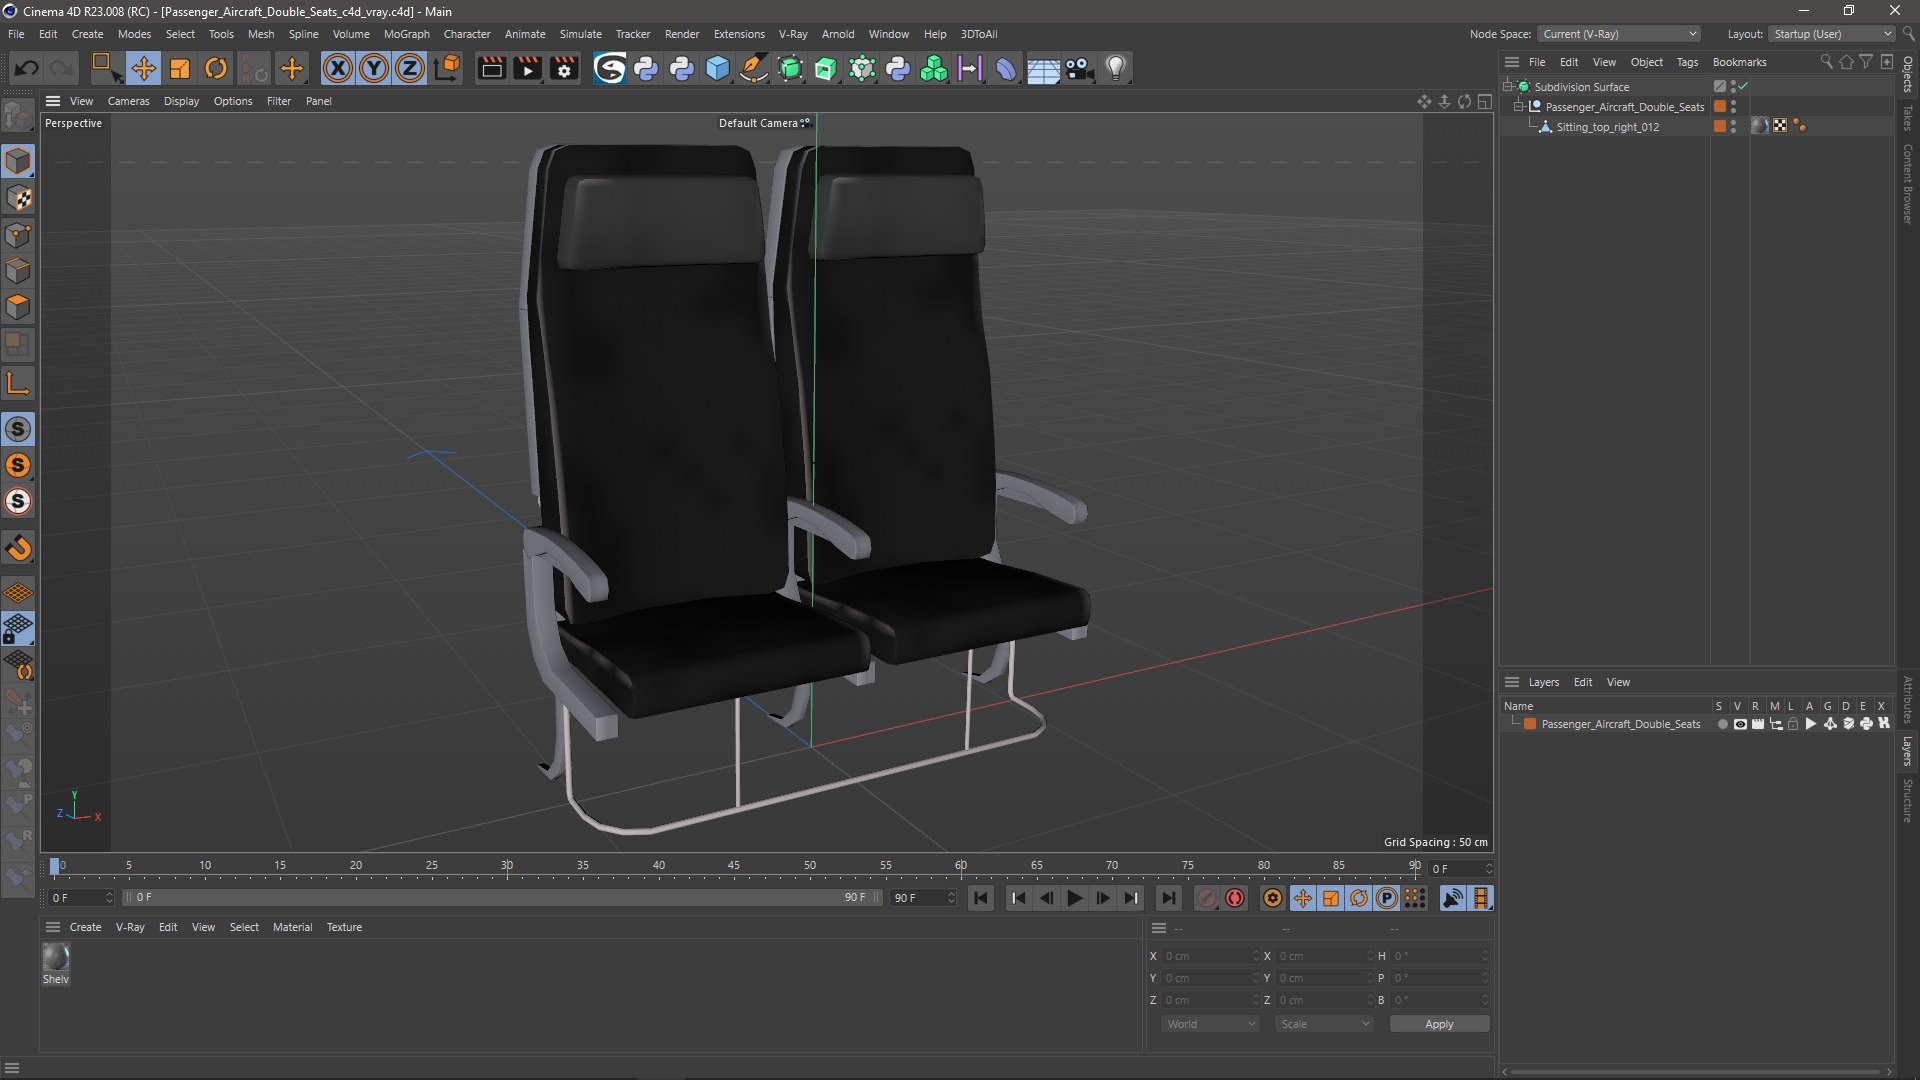Open the World coordinate dropdown
This screenshot has width=1920, height=1080.
point(1210,1024)
